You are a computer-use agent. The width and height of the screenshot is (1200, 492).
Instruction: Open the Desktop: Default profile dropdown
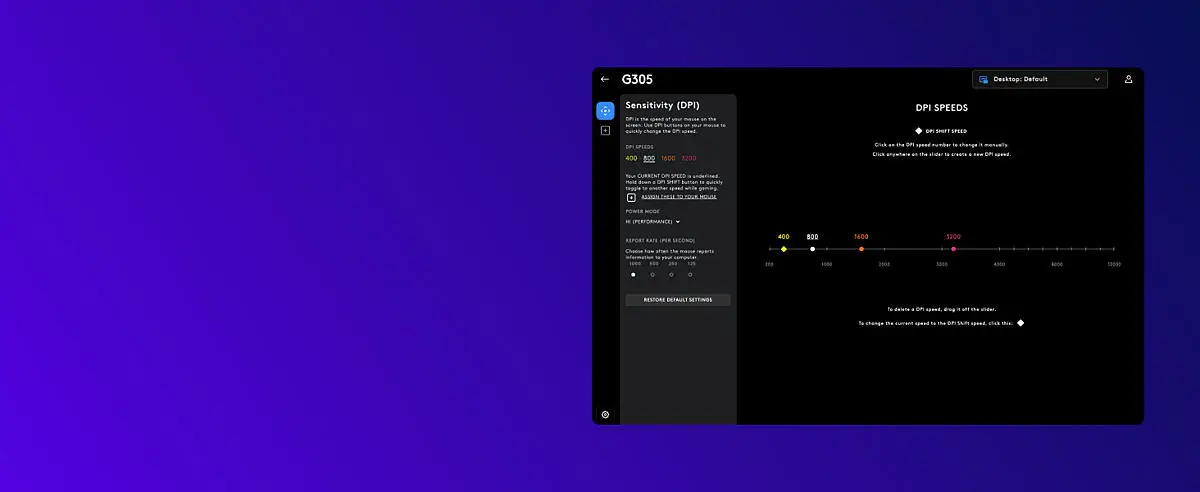[1040, 79]
